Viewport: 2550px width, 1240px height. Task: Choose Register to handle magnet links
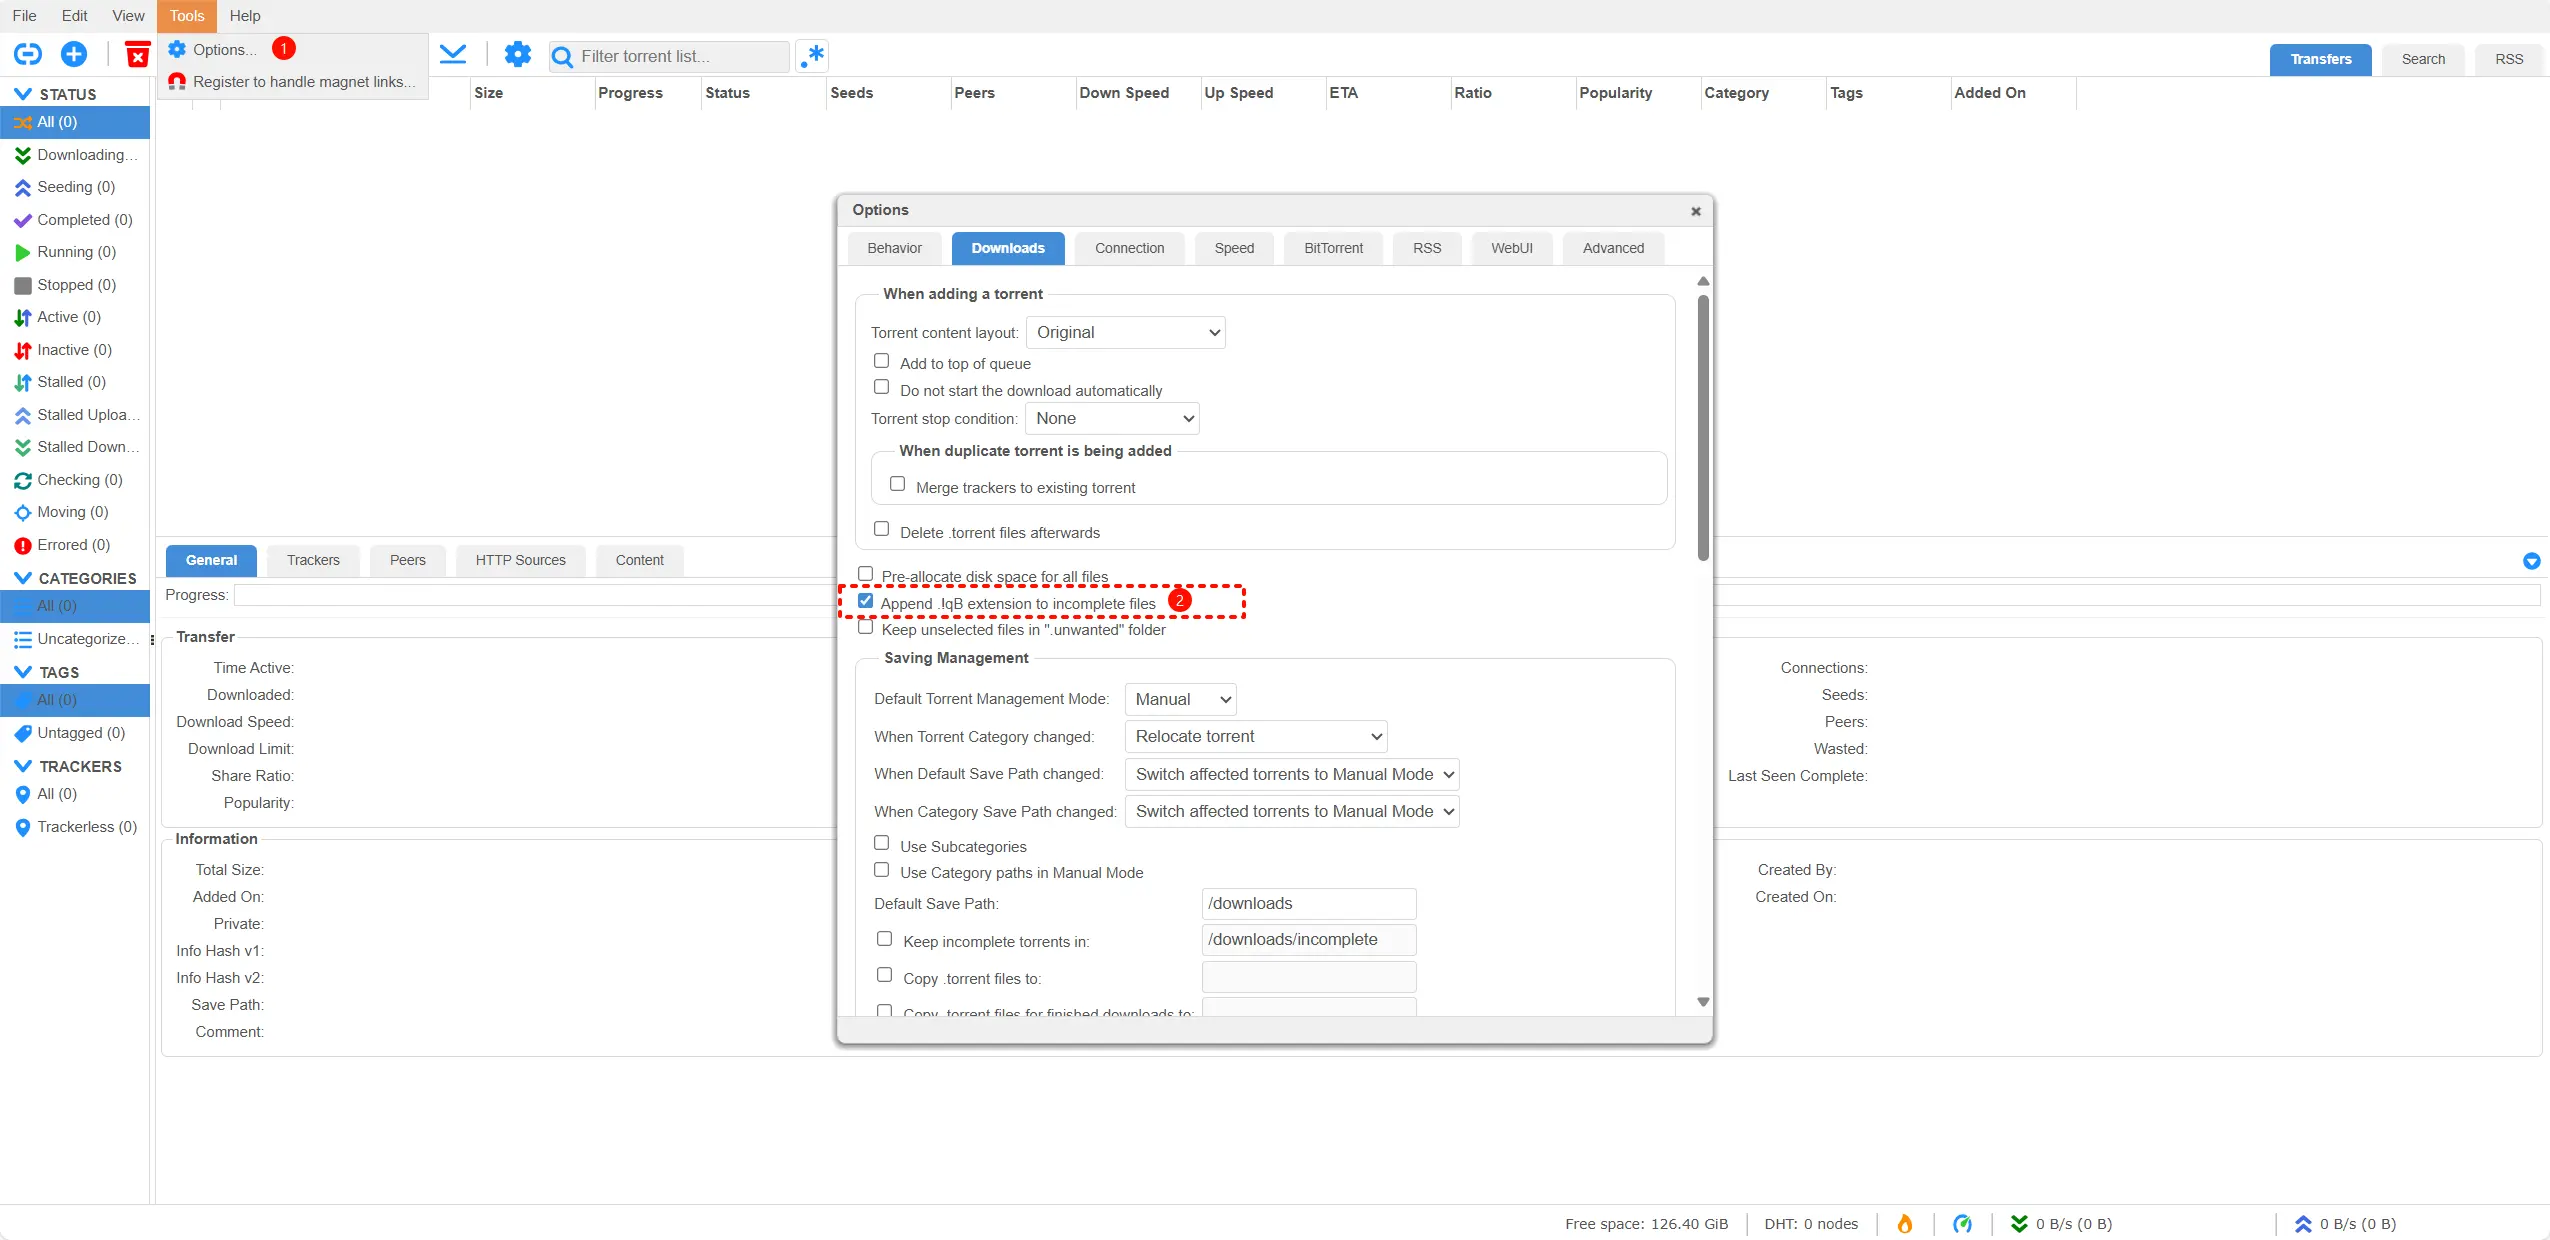(x=303, y=82)
